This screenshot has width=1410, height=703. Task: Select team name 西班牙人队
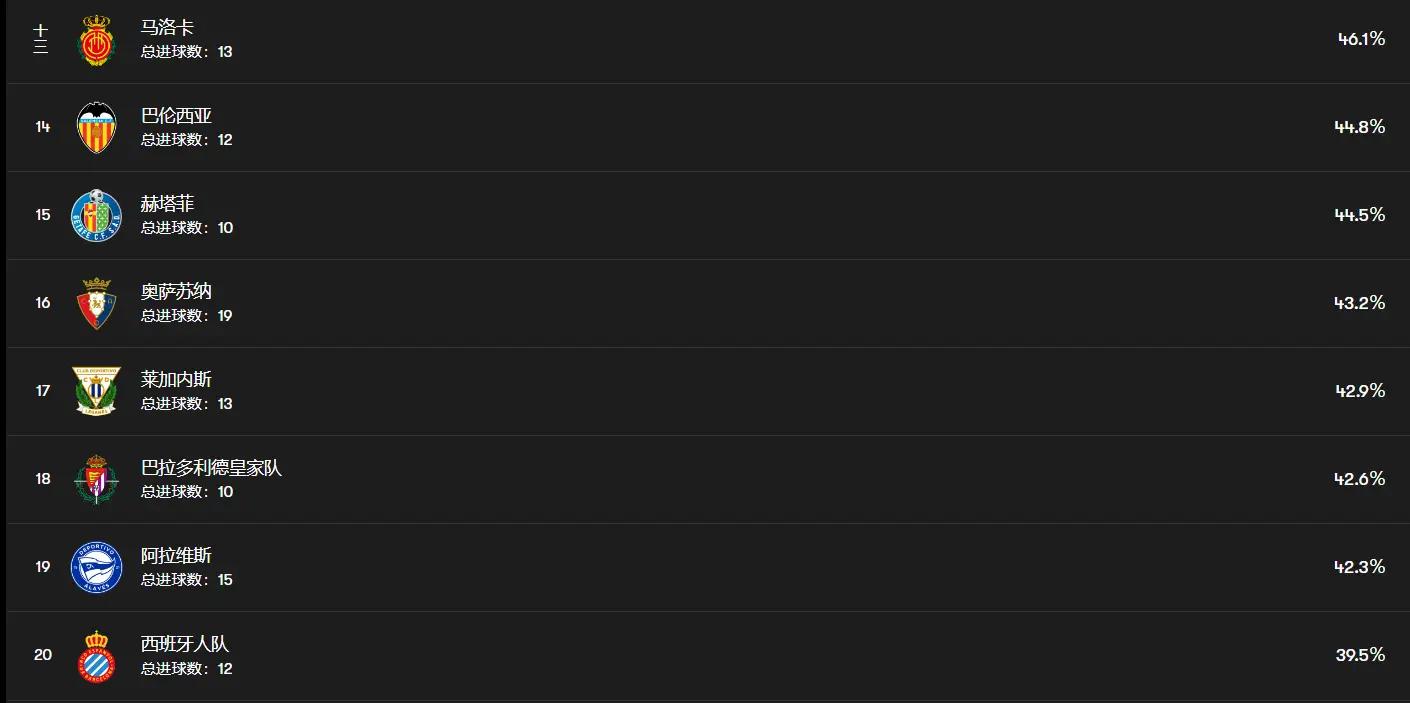185,644
